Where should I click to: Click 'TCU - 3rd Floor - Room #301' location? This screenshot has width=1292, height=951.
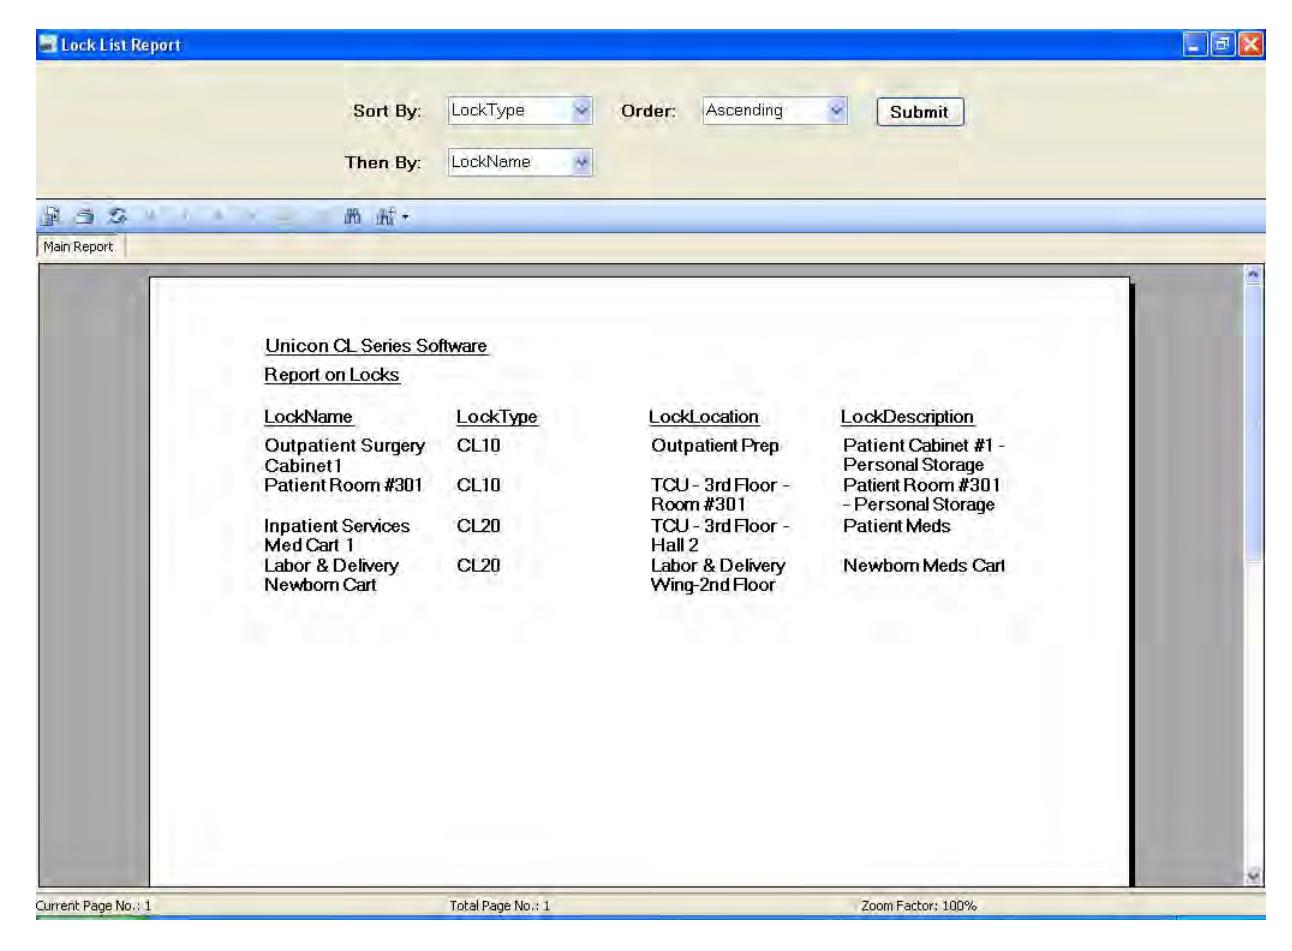pyautogui.click(x=720, y=495)
